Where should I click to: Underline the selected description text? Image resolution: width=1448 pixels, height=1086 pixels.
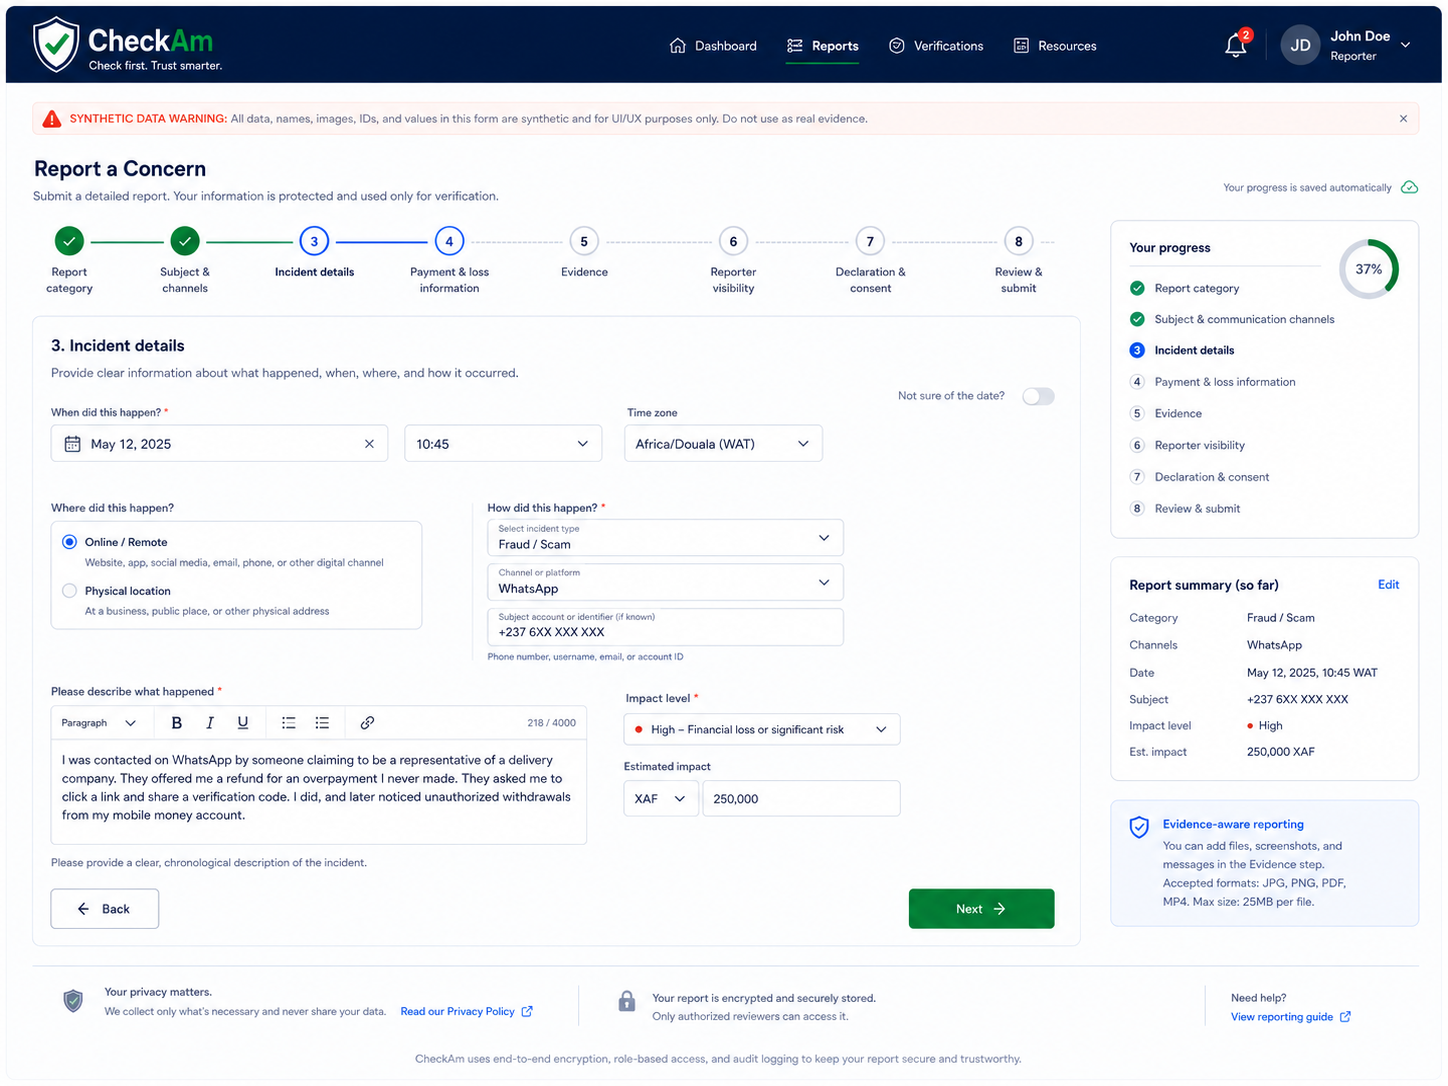243,723
